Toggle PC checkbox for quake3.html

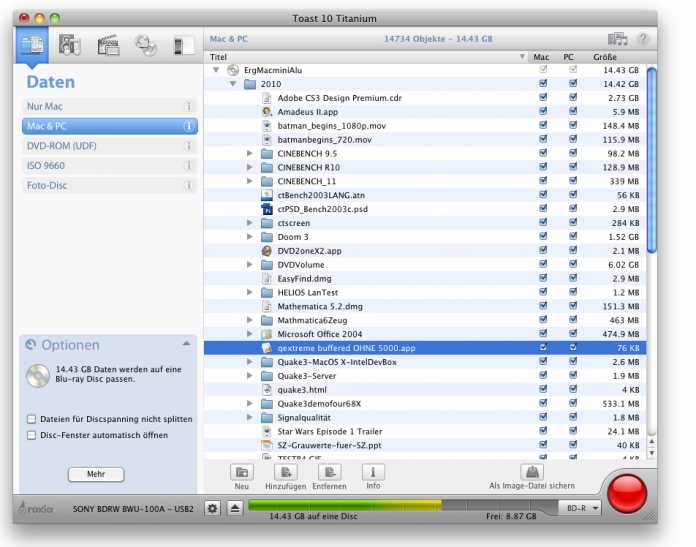573,389
